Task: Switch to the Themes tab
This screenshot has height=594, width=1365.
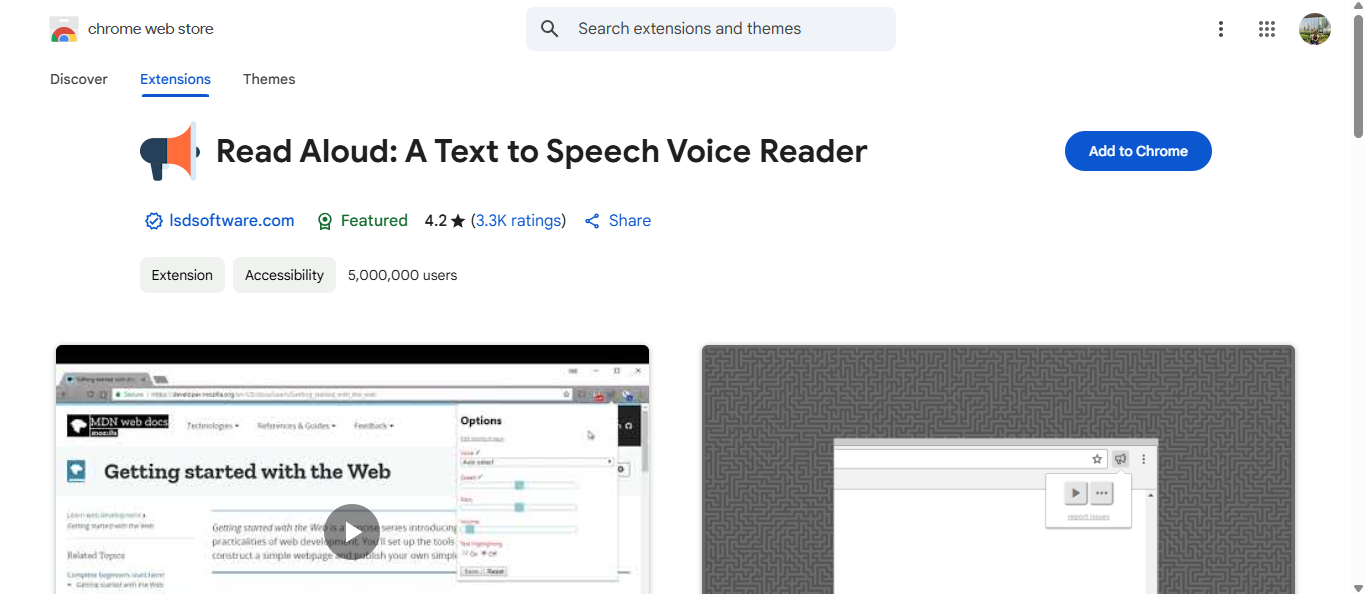Action: coord(269,79)
